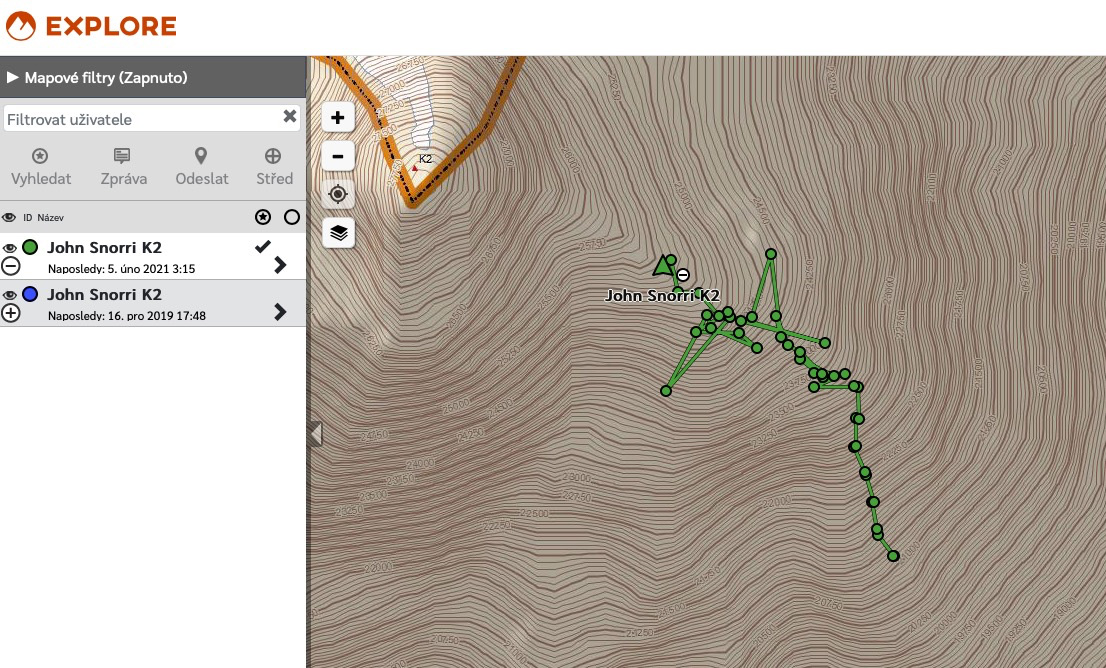Click the Střed center button

pos(274,167)
